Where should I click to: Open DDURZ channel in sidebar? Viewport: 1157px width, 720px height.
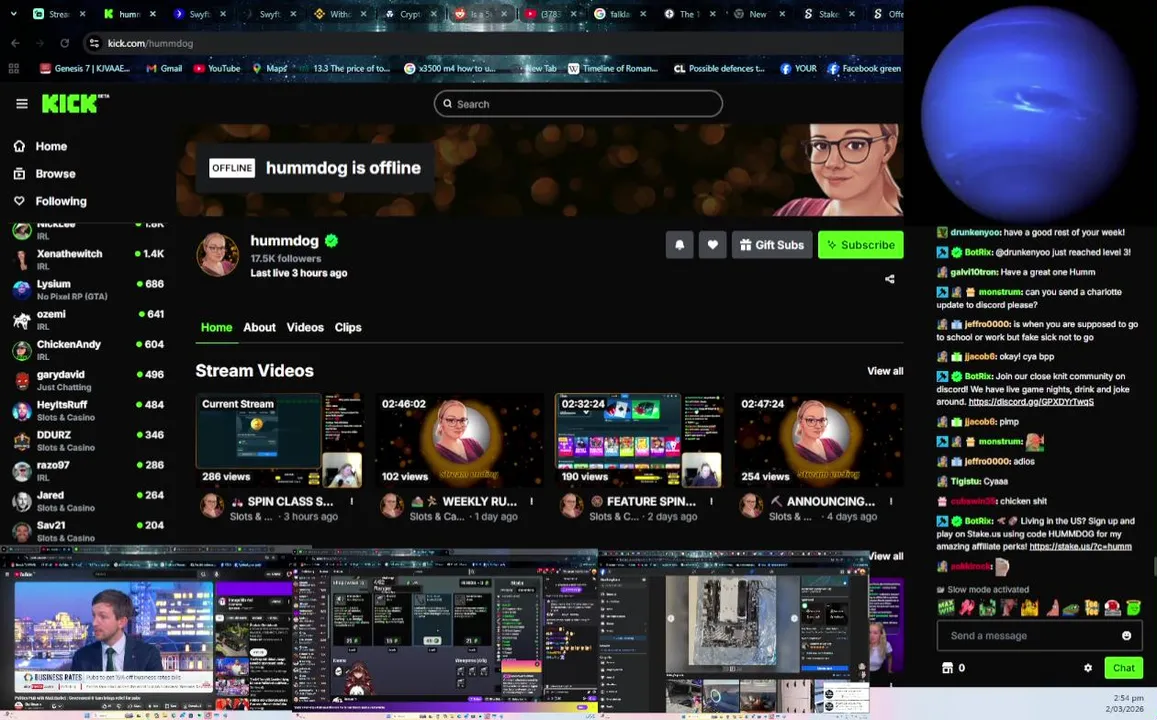[x=89, y=440]
